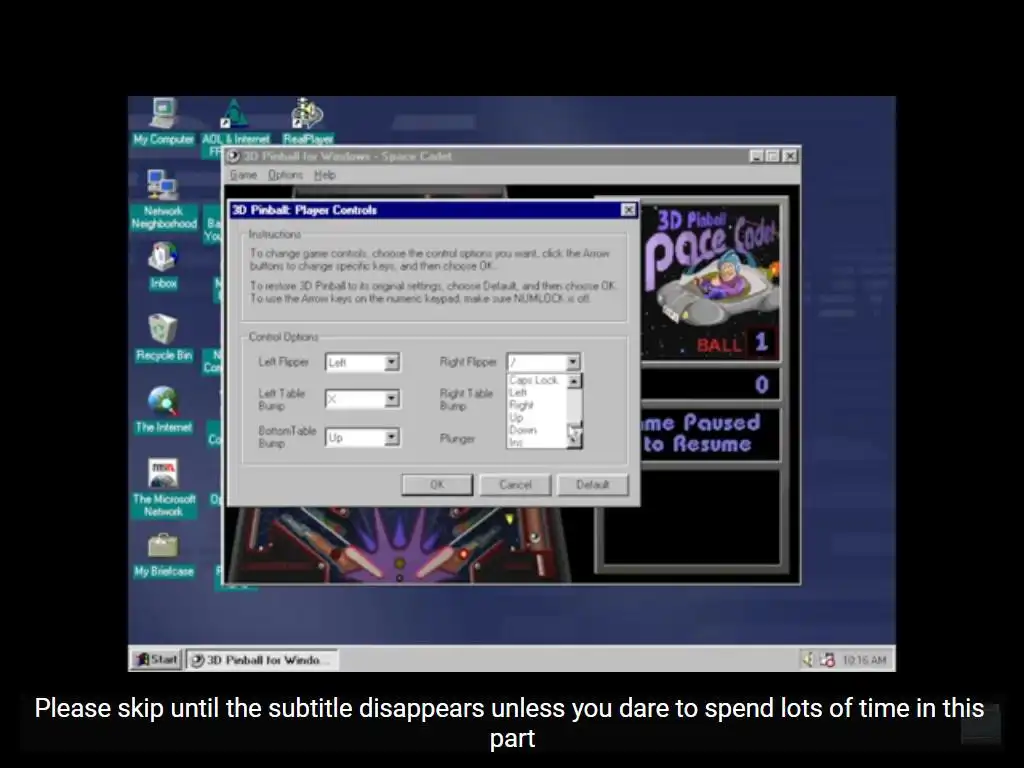Click the key list scroll down arrow

point(574,440)
